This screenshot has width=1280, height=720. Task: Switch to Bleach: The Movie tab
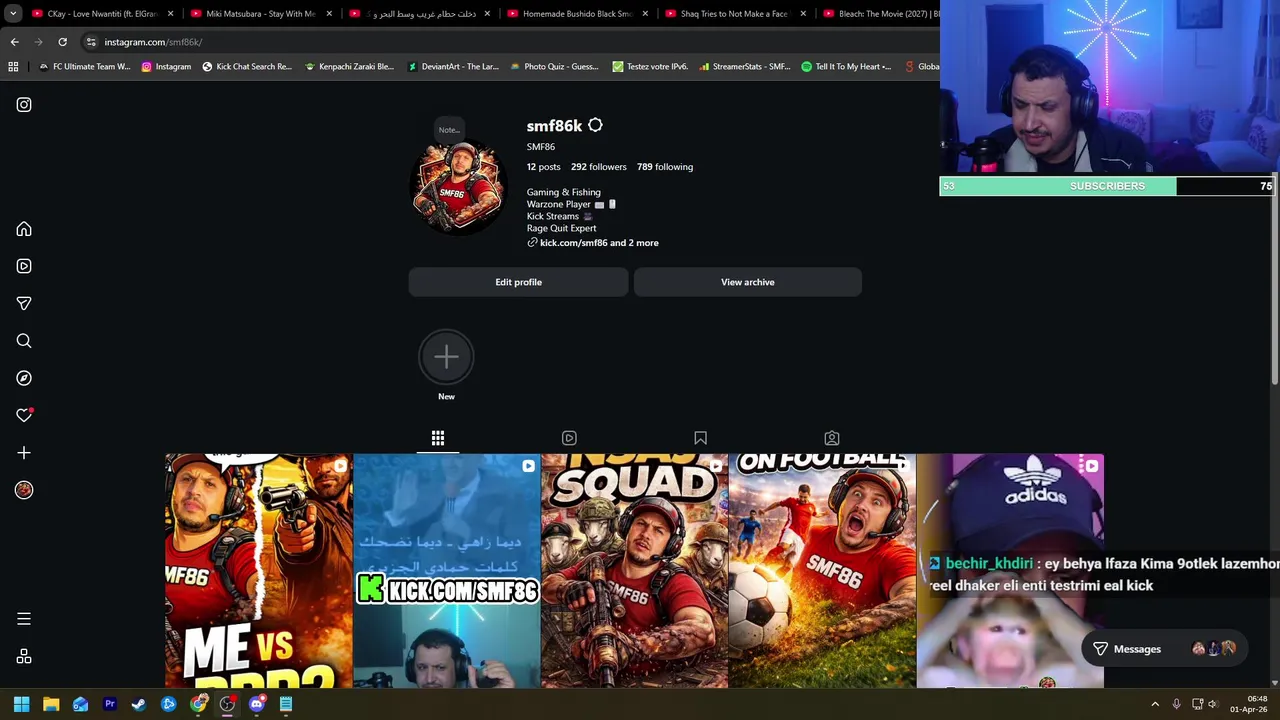(x=880, y=14)
